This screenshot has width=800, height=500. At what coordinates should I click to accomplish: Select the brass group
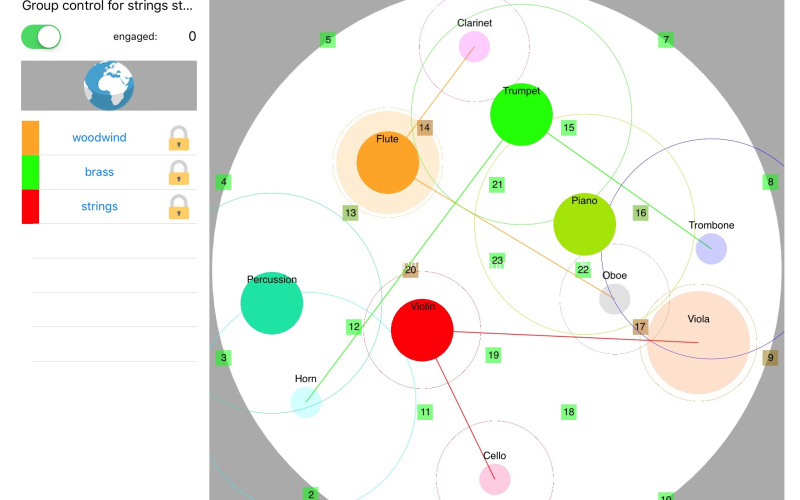(x=99, y=172)
